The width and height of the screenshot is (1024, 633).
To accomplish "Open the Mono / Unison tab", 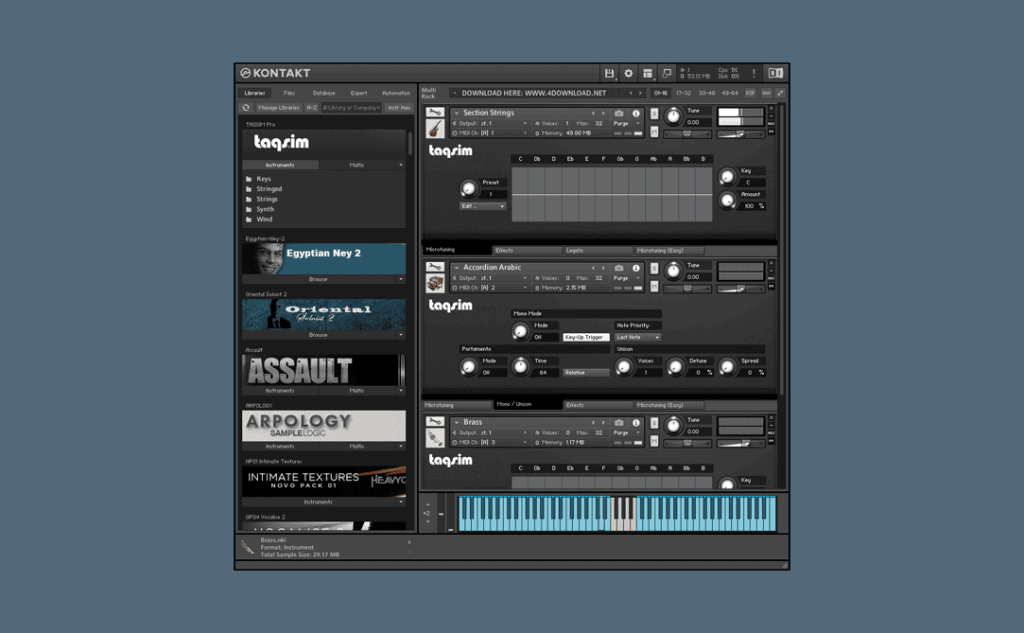I will 527,404.
